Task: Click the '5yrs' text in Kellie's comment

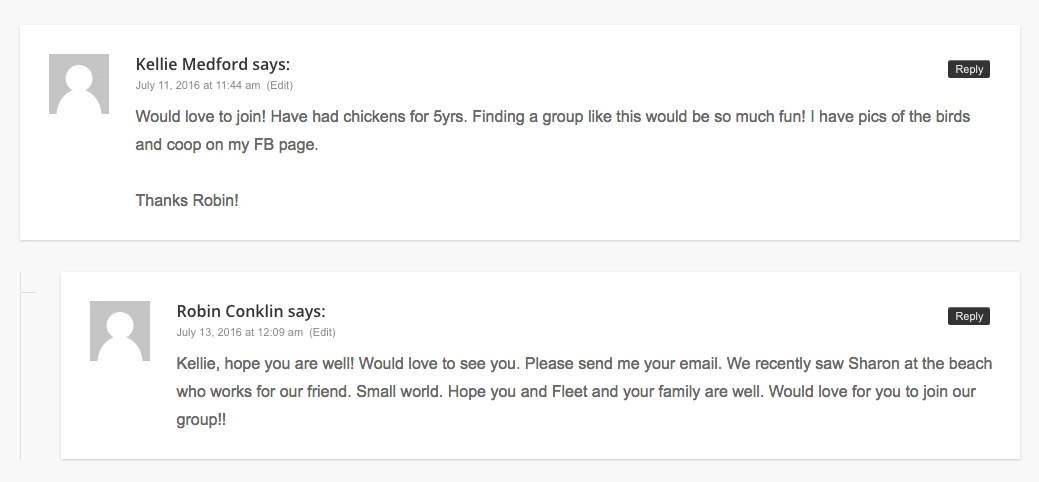Action: [x=450, y=117]
